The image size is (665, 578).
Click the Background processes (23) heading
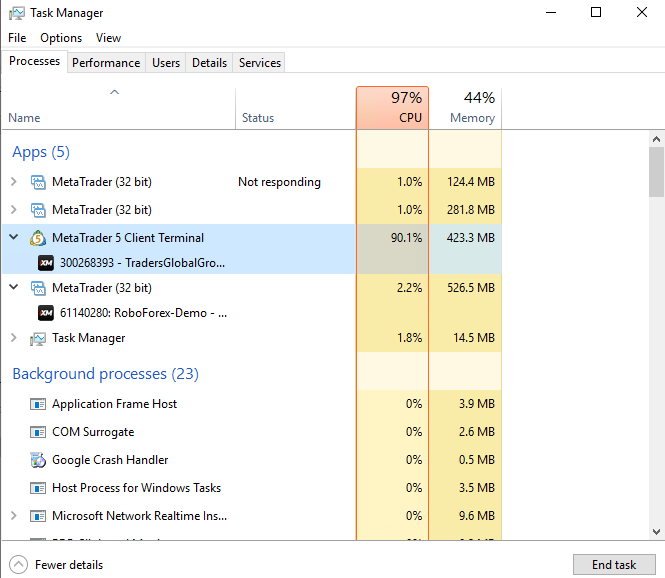pos(106,374)
